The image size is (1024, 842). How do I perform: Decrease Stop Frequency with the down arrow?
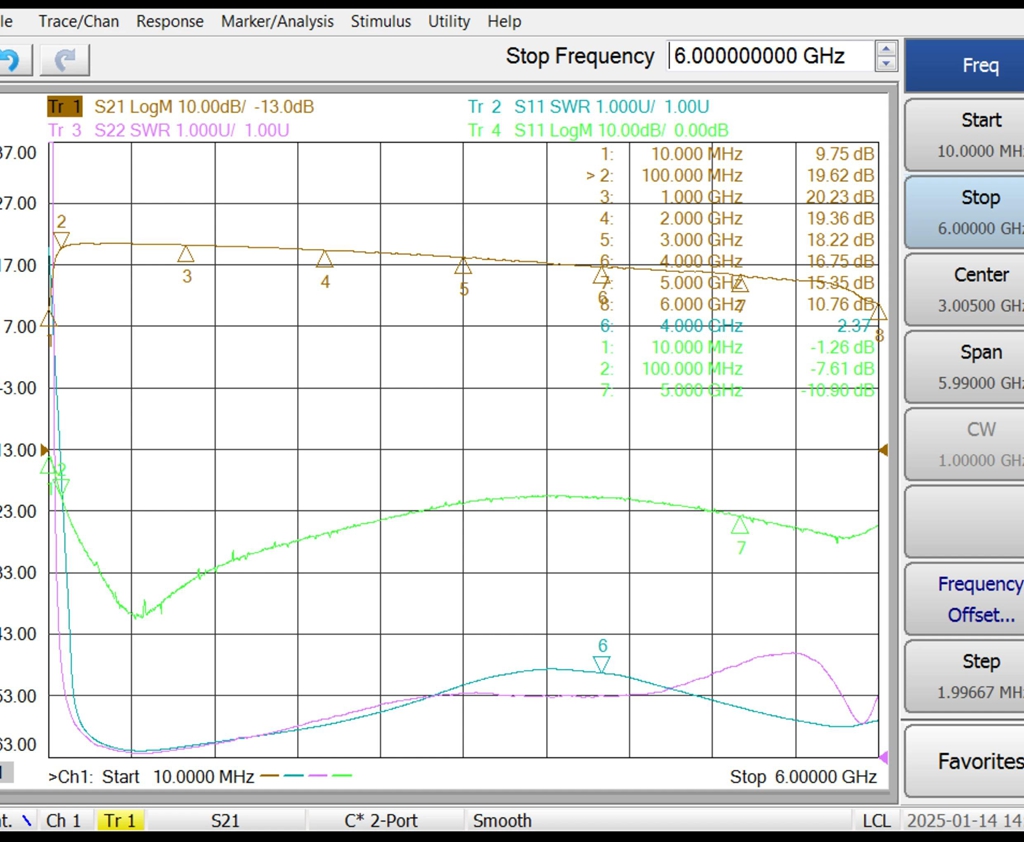(886, 64)
